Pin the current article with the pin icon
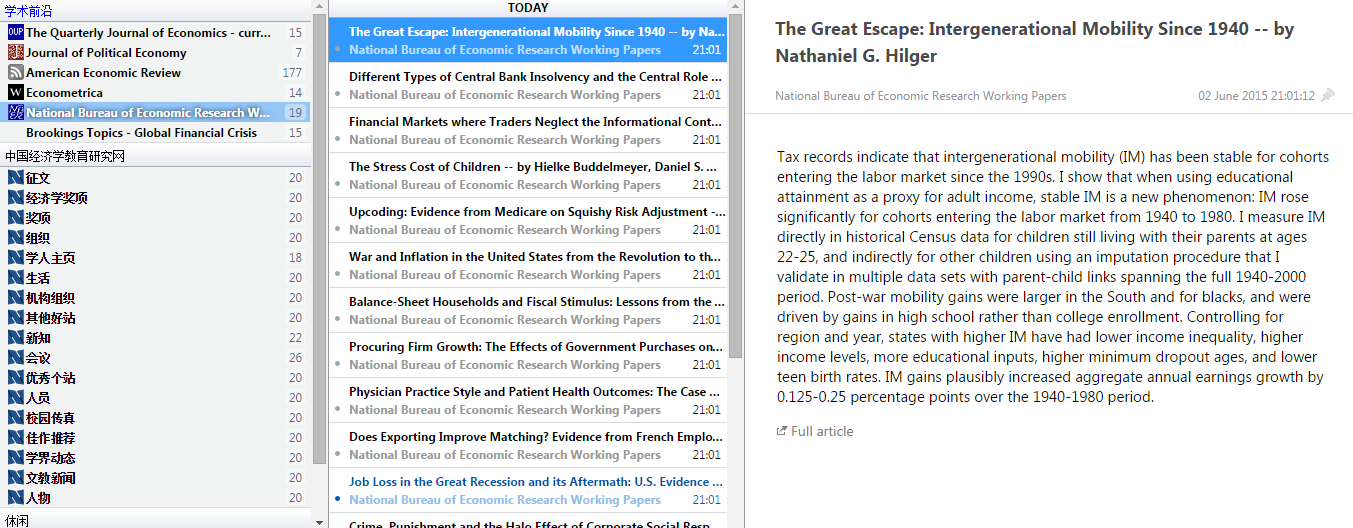1353x528 pixels. tap(1328, 96)
